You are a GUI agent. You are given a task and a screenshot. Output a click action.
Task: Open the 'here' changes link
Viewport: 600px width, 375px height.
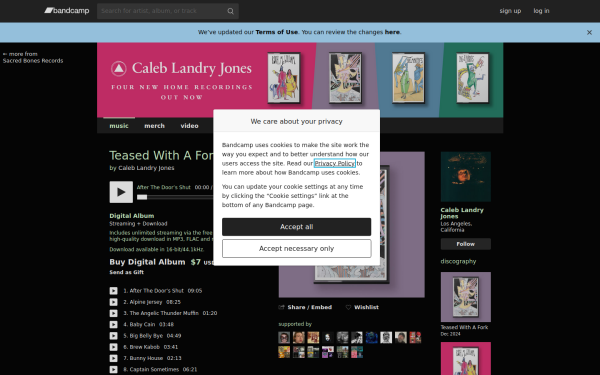pyautogui.click(x=392, y=32)
